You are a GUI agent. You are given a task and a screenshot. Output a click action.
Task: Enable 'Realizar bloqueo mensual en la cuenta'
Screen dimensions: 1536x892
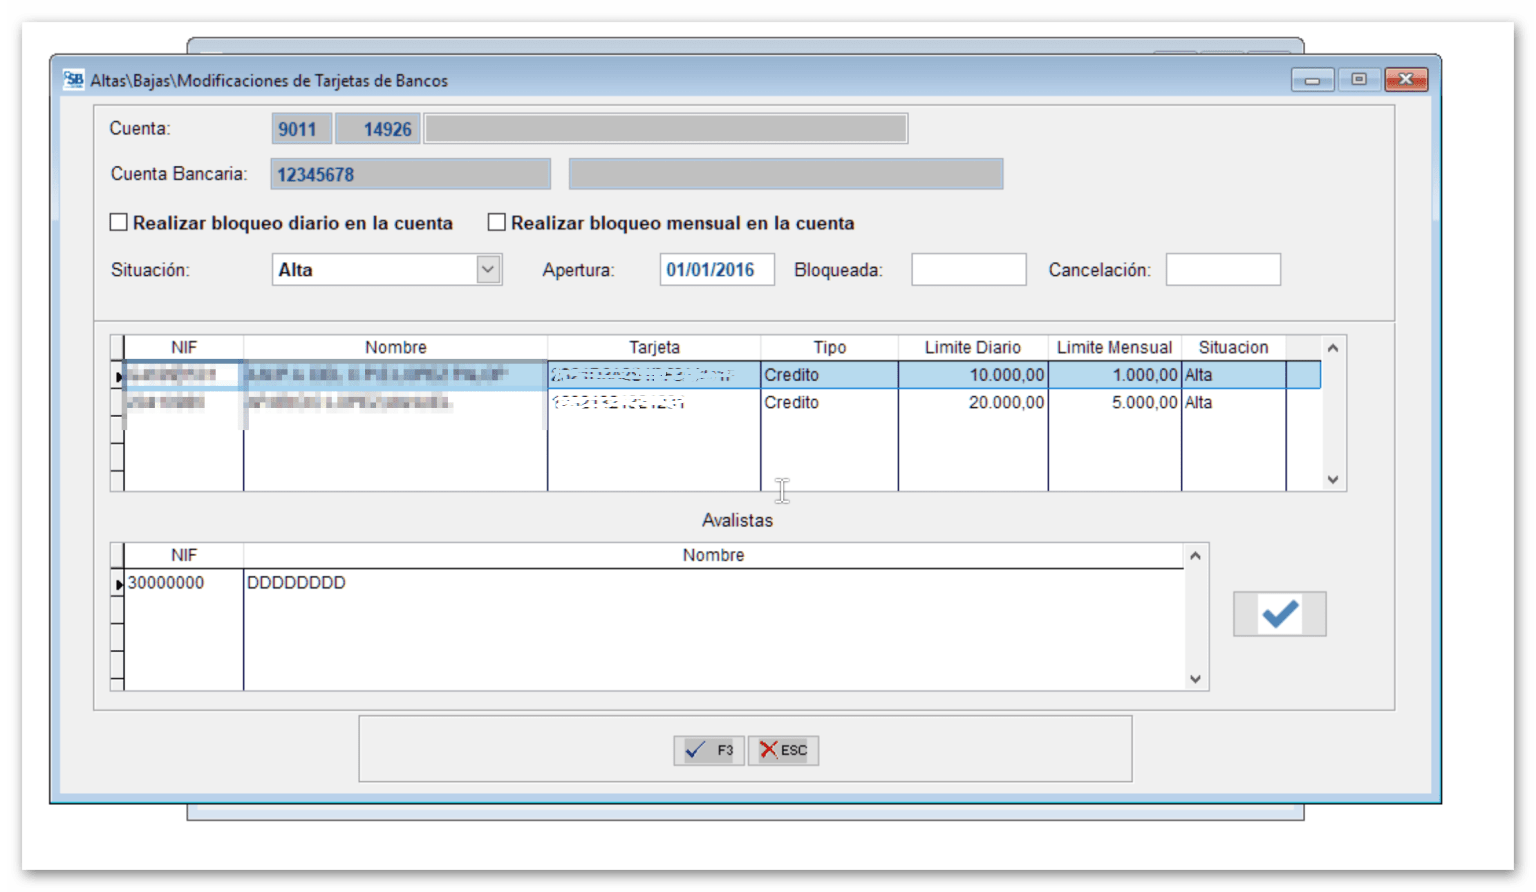pyautogui.click(x=497, y=222)
